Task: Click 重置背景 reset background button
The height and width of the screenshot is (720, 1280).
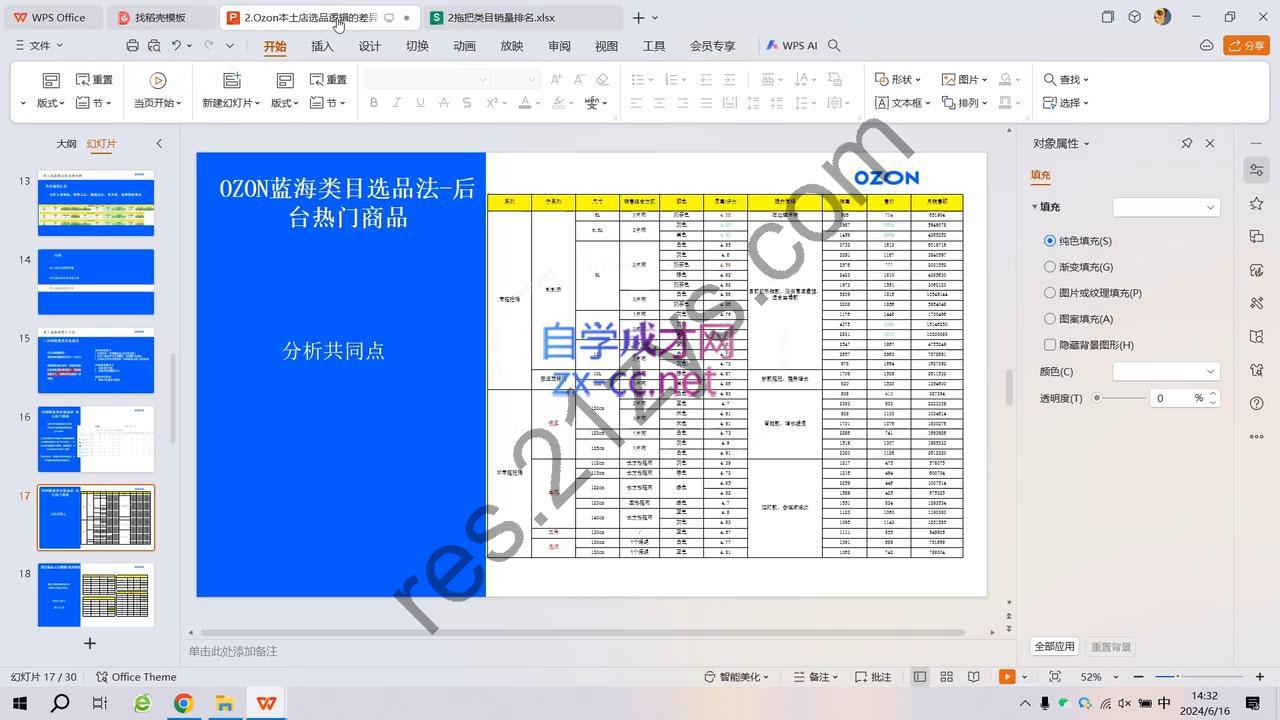Action: [x=1110, y=647]
